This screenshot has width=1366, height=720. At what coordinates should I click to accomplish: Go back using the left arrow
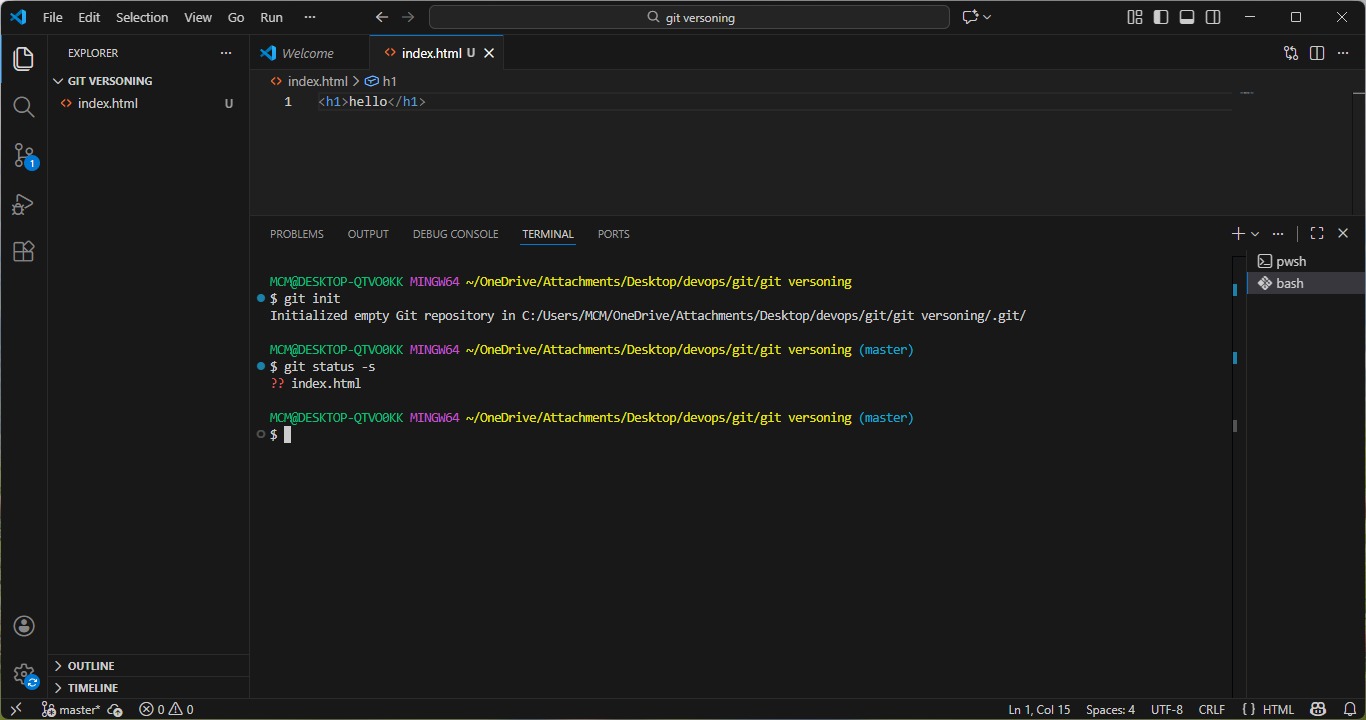tap(381, 17)
